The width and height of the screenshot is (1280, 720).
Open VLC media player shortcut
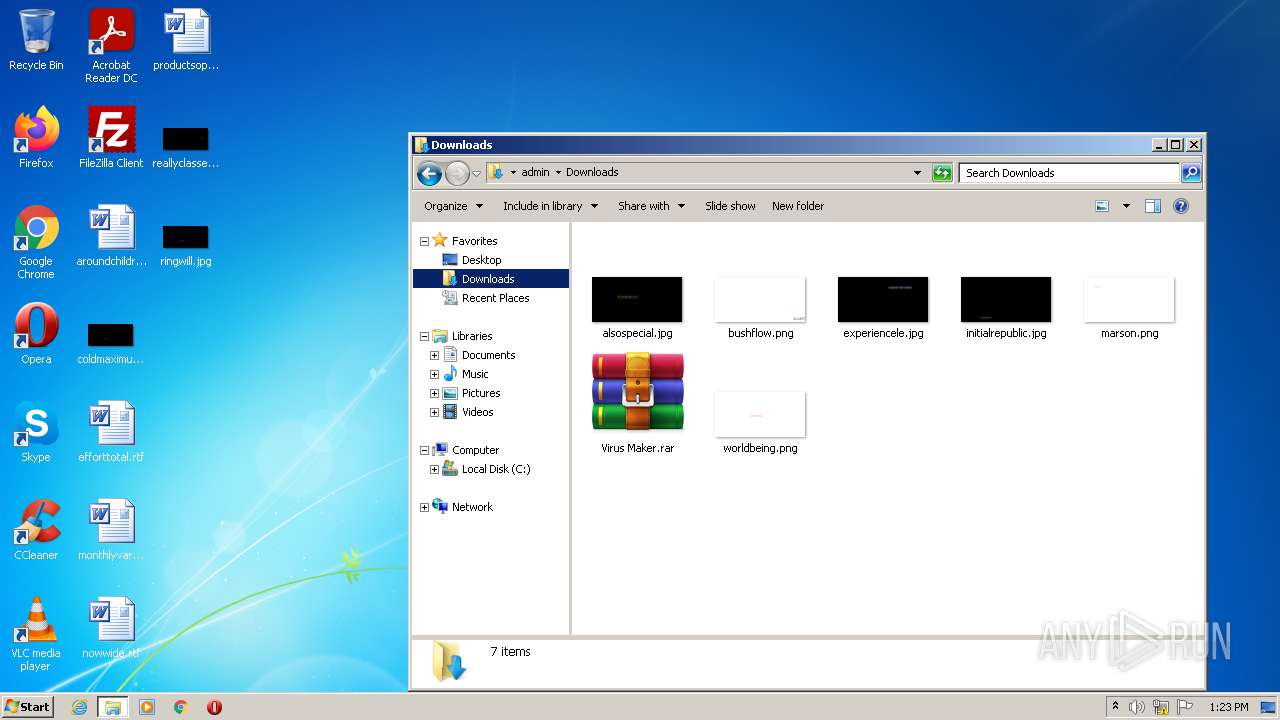[x=36, y=634]
